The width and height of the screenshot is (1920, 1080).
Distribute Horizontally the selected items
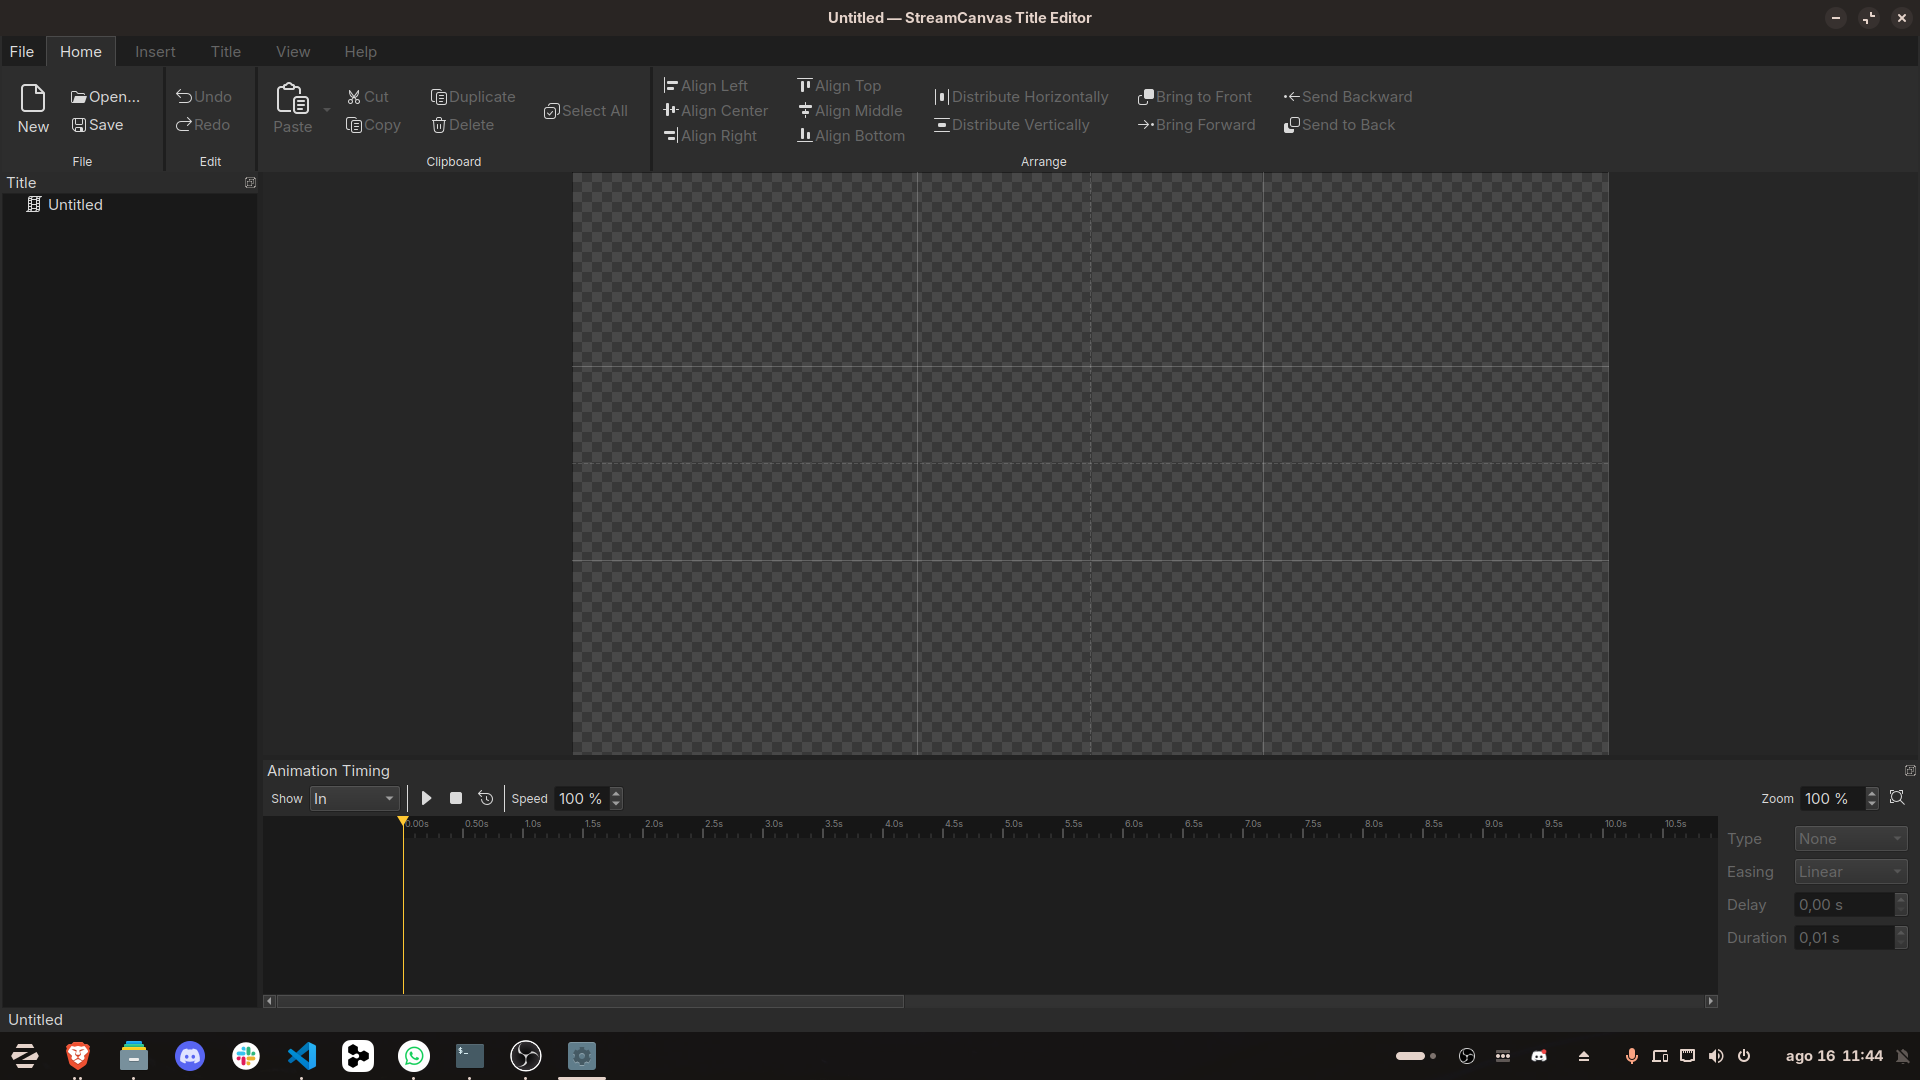1021,97
